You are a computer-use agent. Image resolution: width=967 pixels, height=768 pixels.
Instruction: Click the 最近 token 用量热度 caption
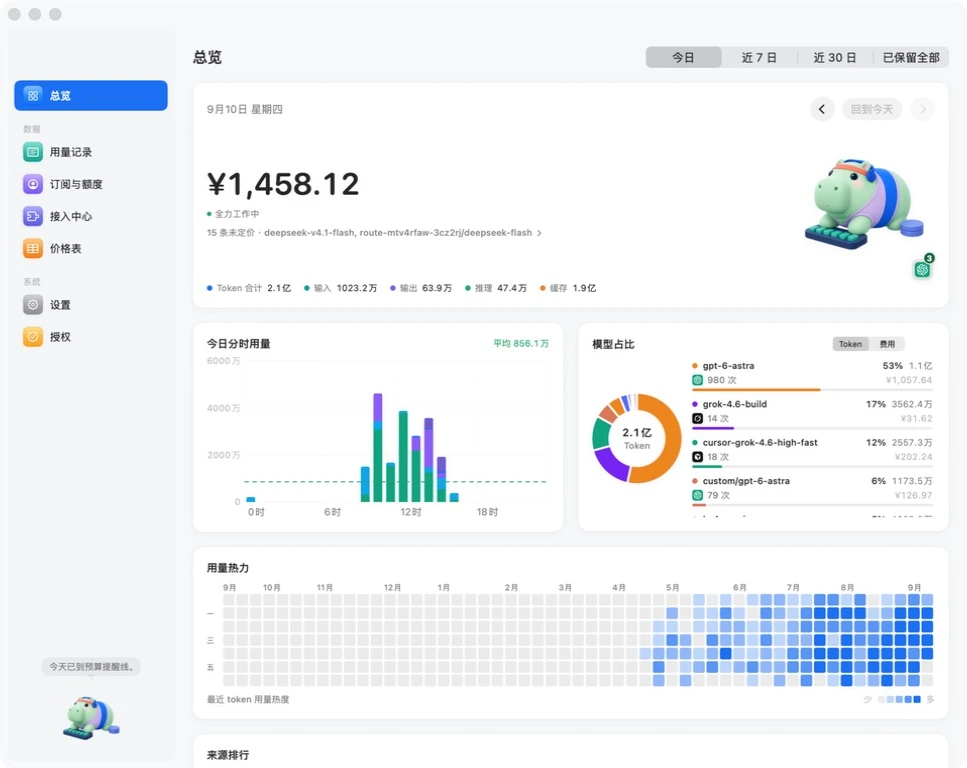[248, 700]
